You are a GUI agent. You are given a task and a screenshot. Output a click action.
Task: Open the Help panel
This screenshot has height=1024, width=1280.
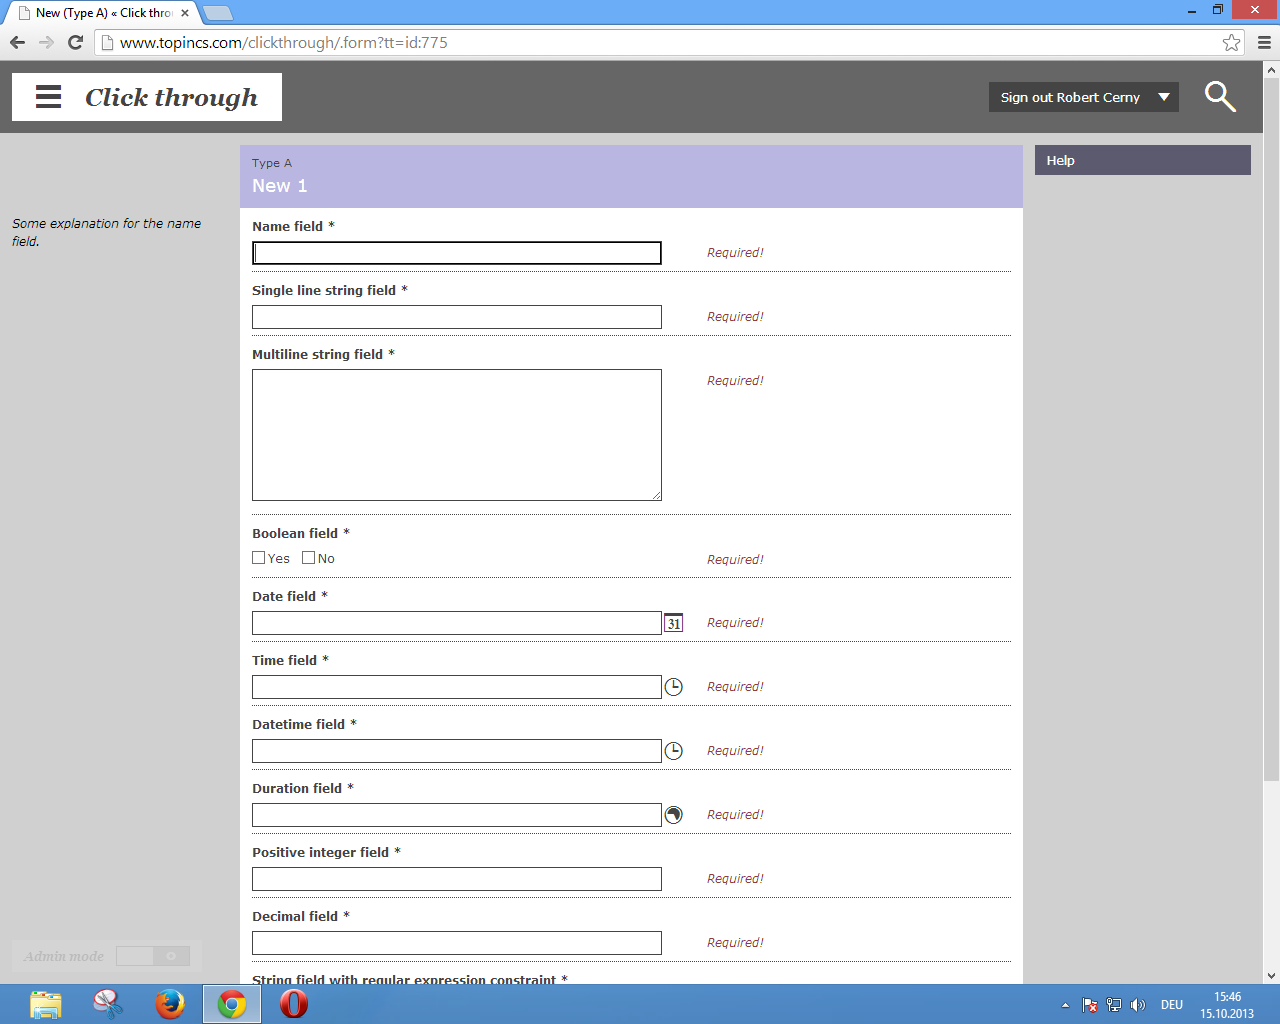point(1142,160)
